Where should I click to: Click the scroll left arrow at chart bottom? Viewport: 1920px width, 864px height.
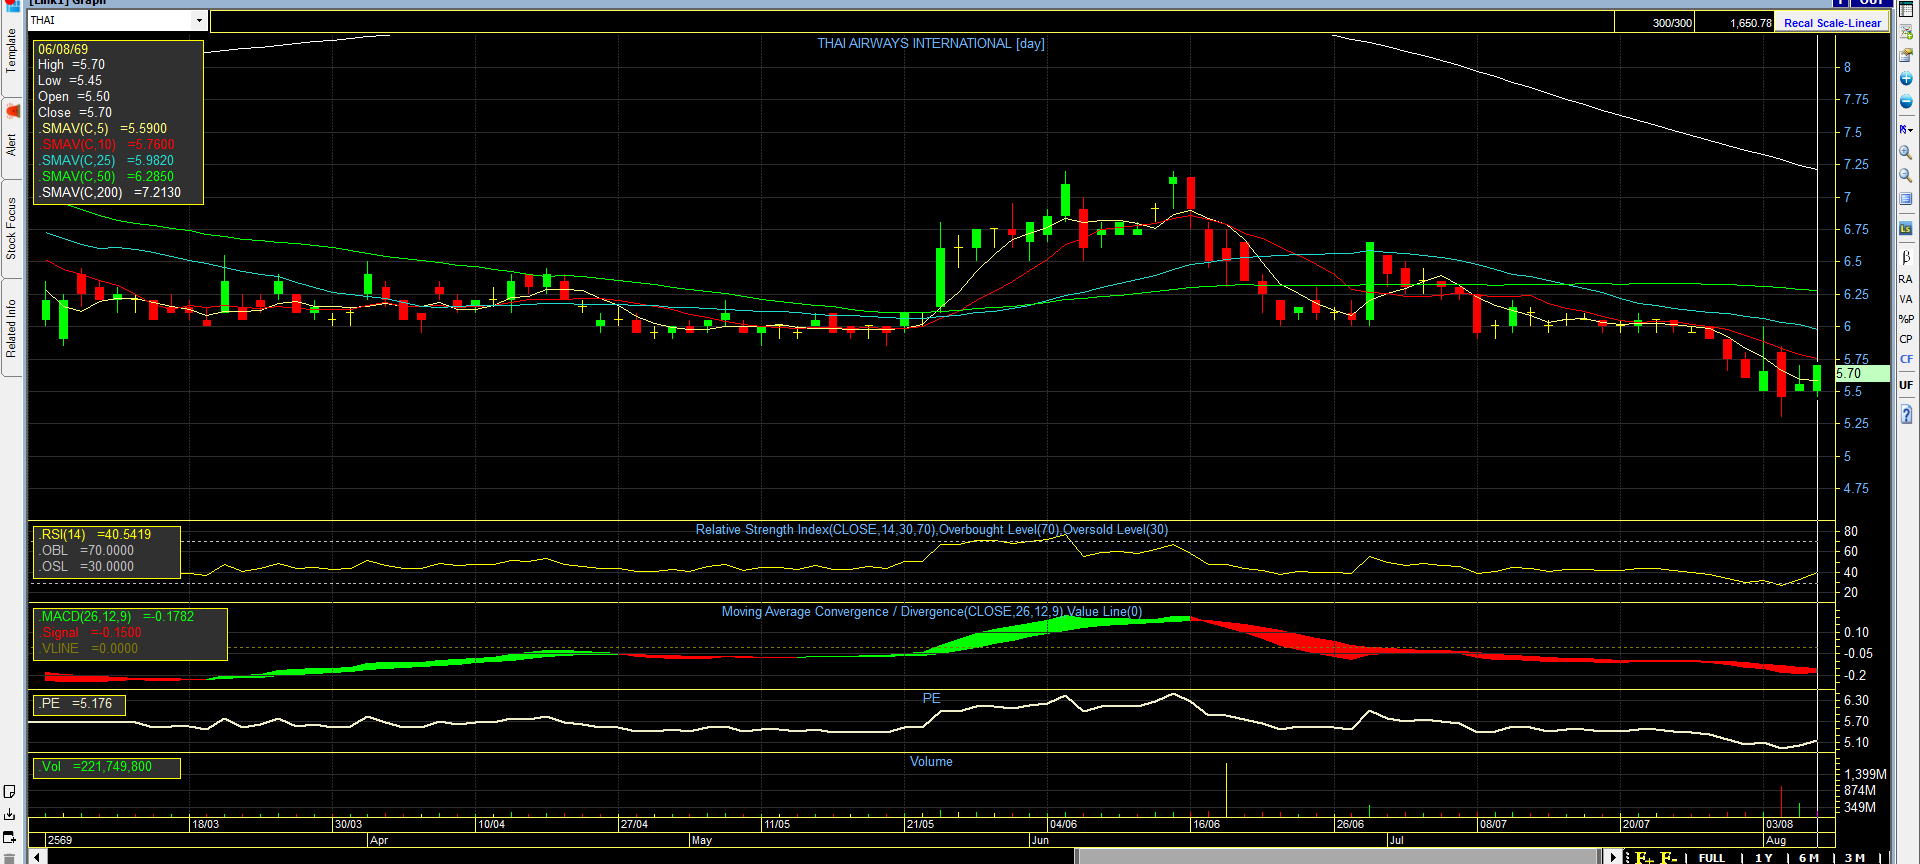[x=37, y=857]
